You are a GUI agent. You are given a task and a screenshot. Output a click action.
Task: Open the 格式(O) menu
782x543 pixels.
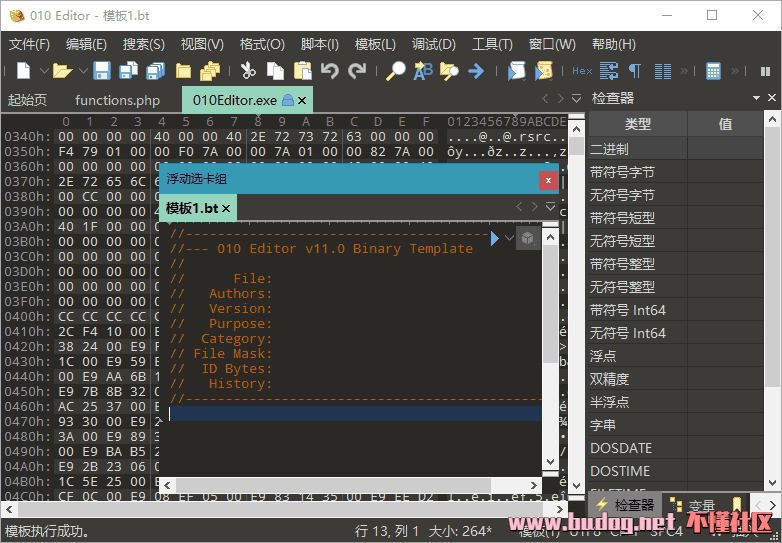click(262, 44)
